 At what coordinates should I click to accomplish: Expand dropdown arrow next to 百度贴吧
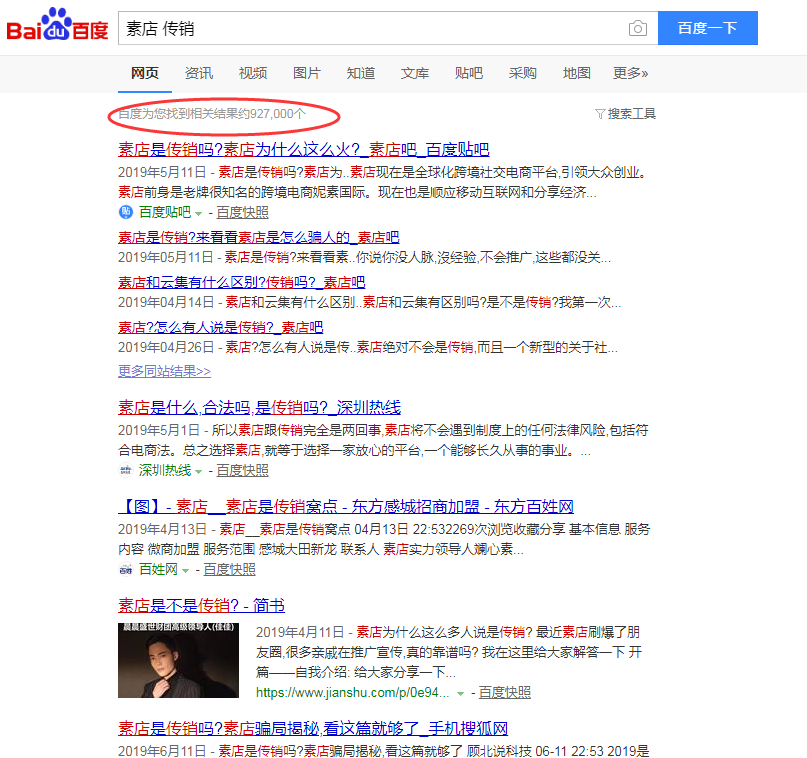(x=199, y=213)
